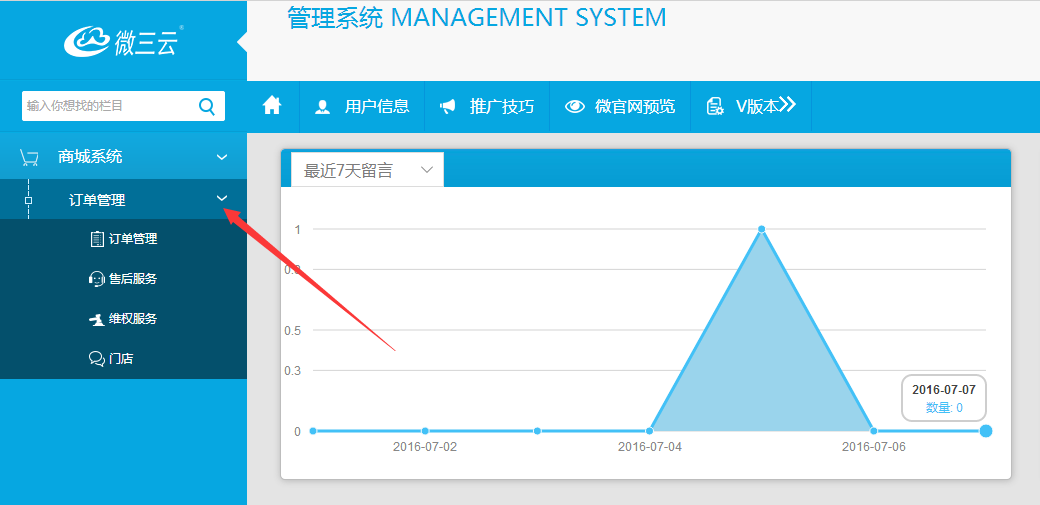Click the 2016-07-07 endpoint marker on chart
This screenshot has width=1040, height=505.
986,431
